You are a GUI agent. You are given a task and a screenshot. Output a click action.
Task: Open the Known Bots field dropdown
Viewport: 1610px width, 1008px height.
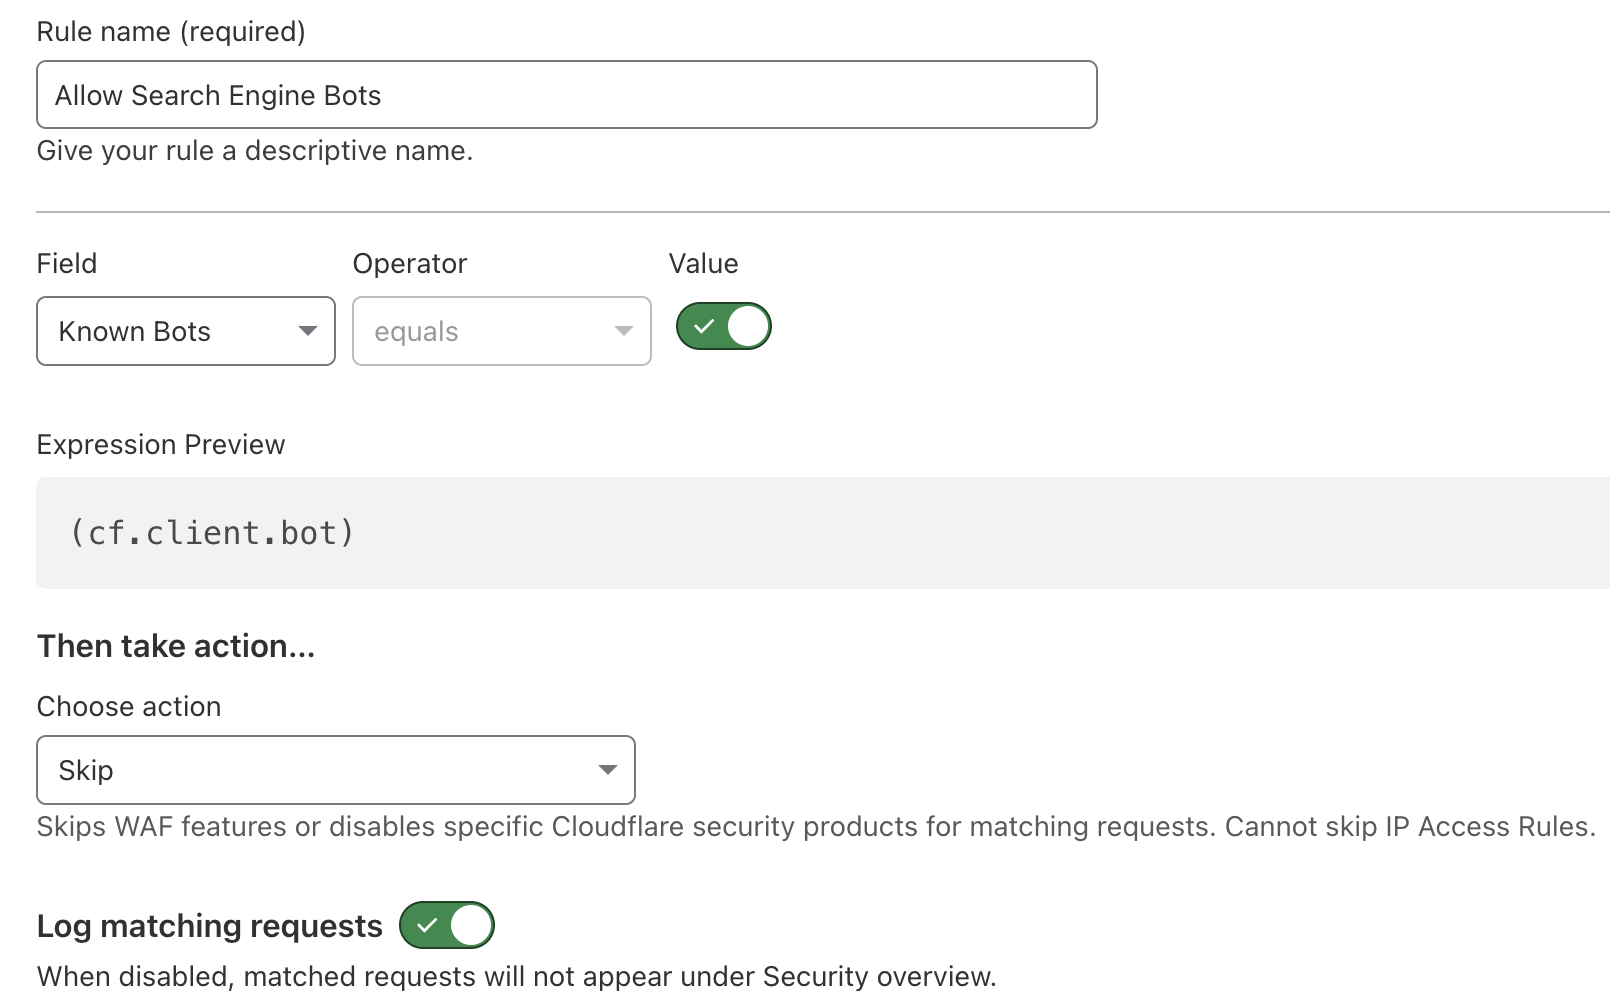[x=185, y=331]
